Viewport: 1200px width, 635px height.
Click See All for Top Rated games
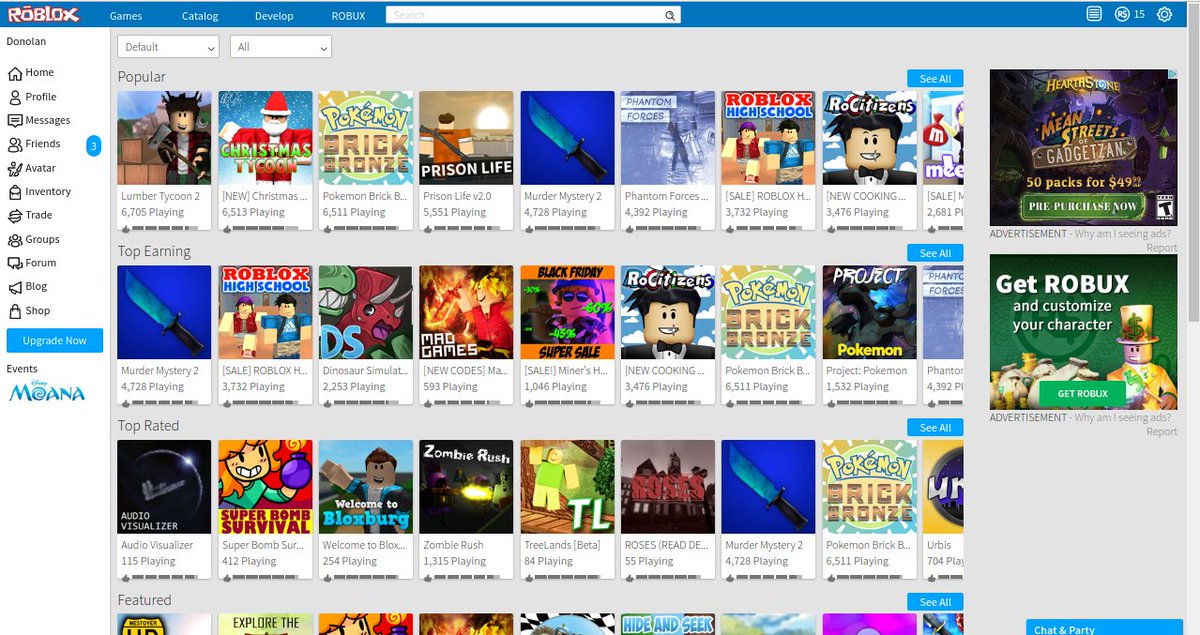tap(935, 427)
